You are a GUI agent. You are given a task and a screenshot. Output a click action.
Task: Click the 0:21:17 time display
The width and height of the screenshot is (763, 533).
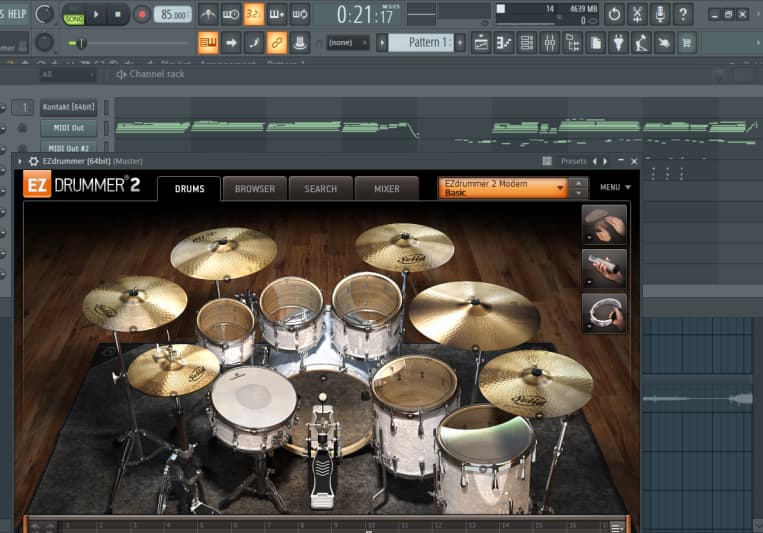point(365,15)
